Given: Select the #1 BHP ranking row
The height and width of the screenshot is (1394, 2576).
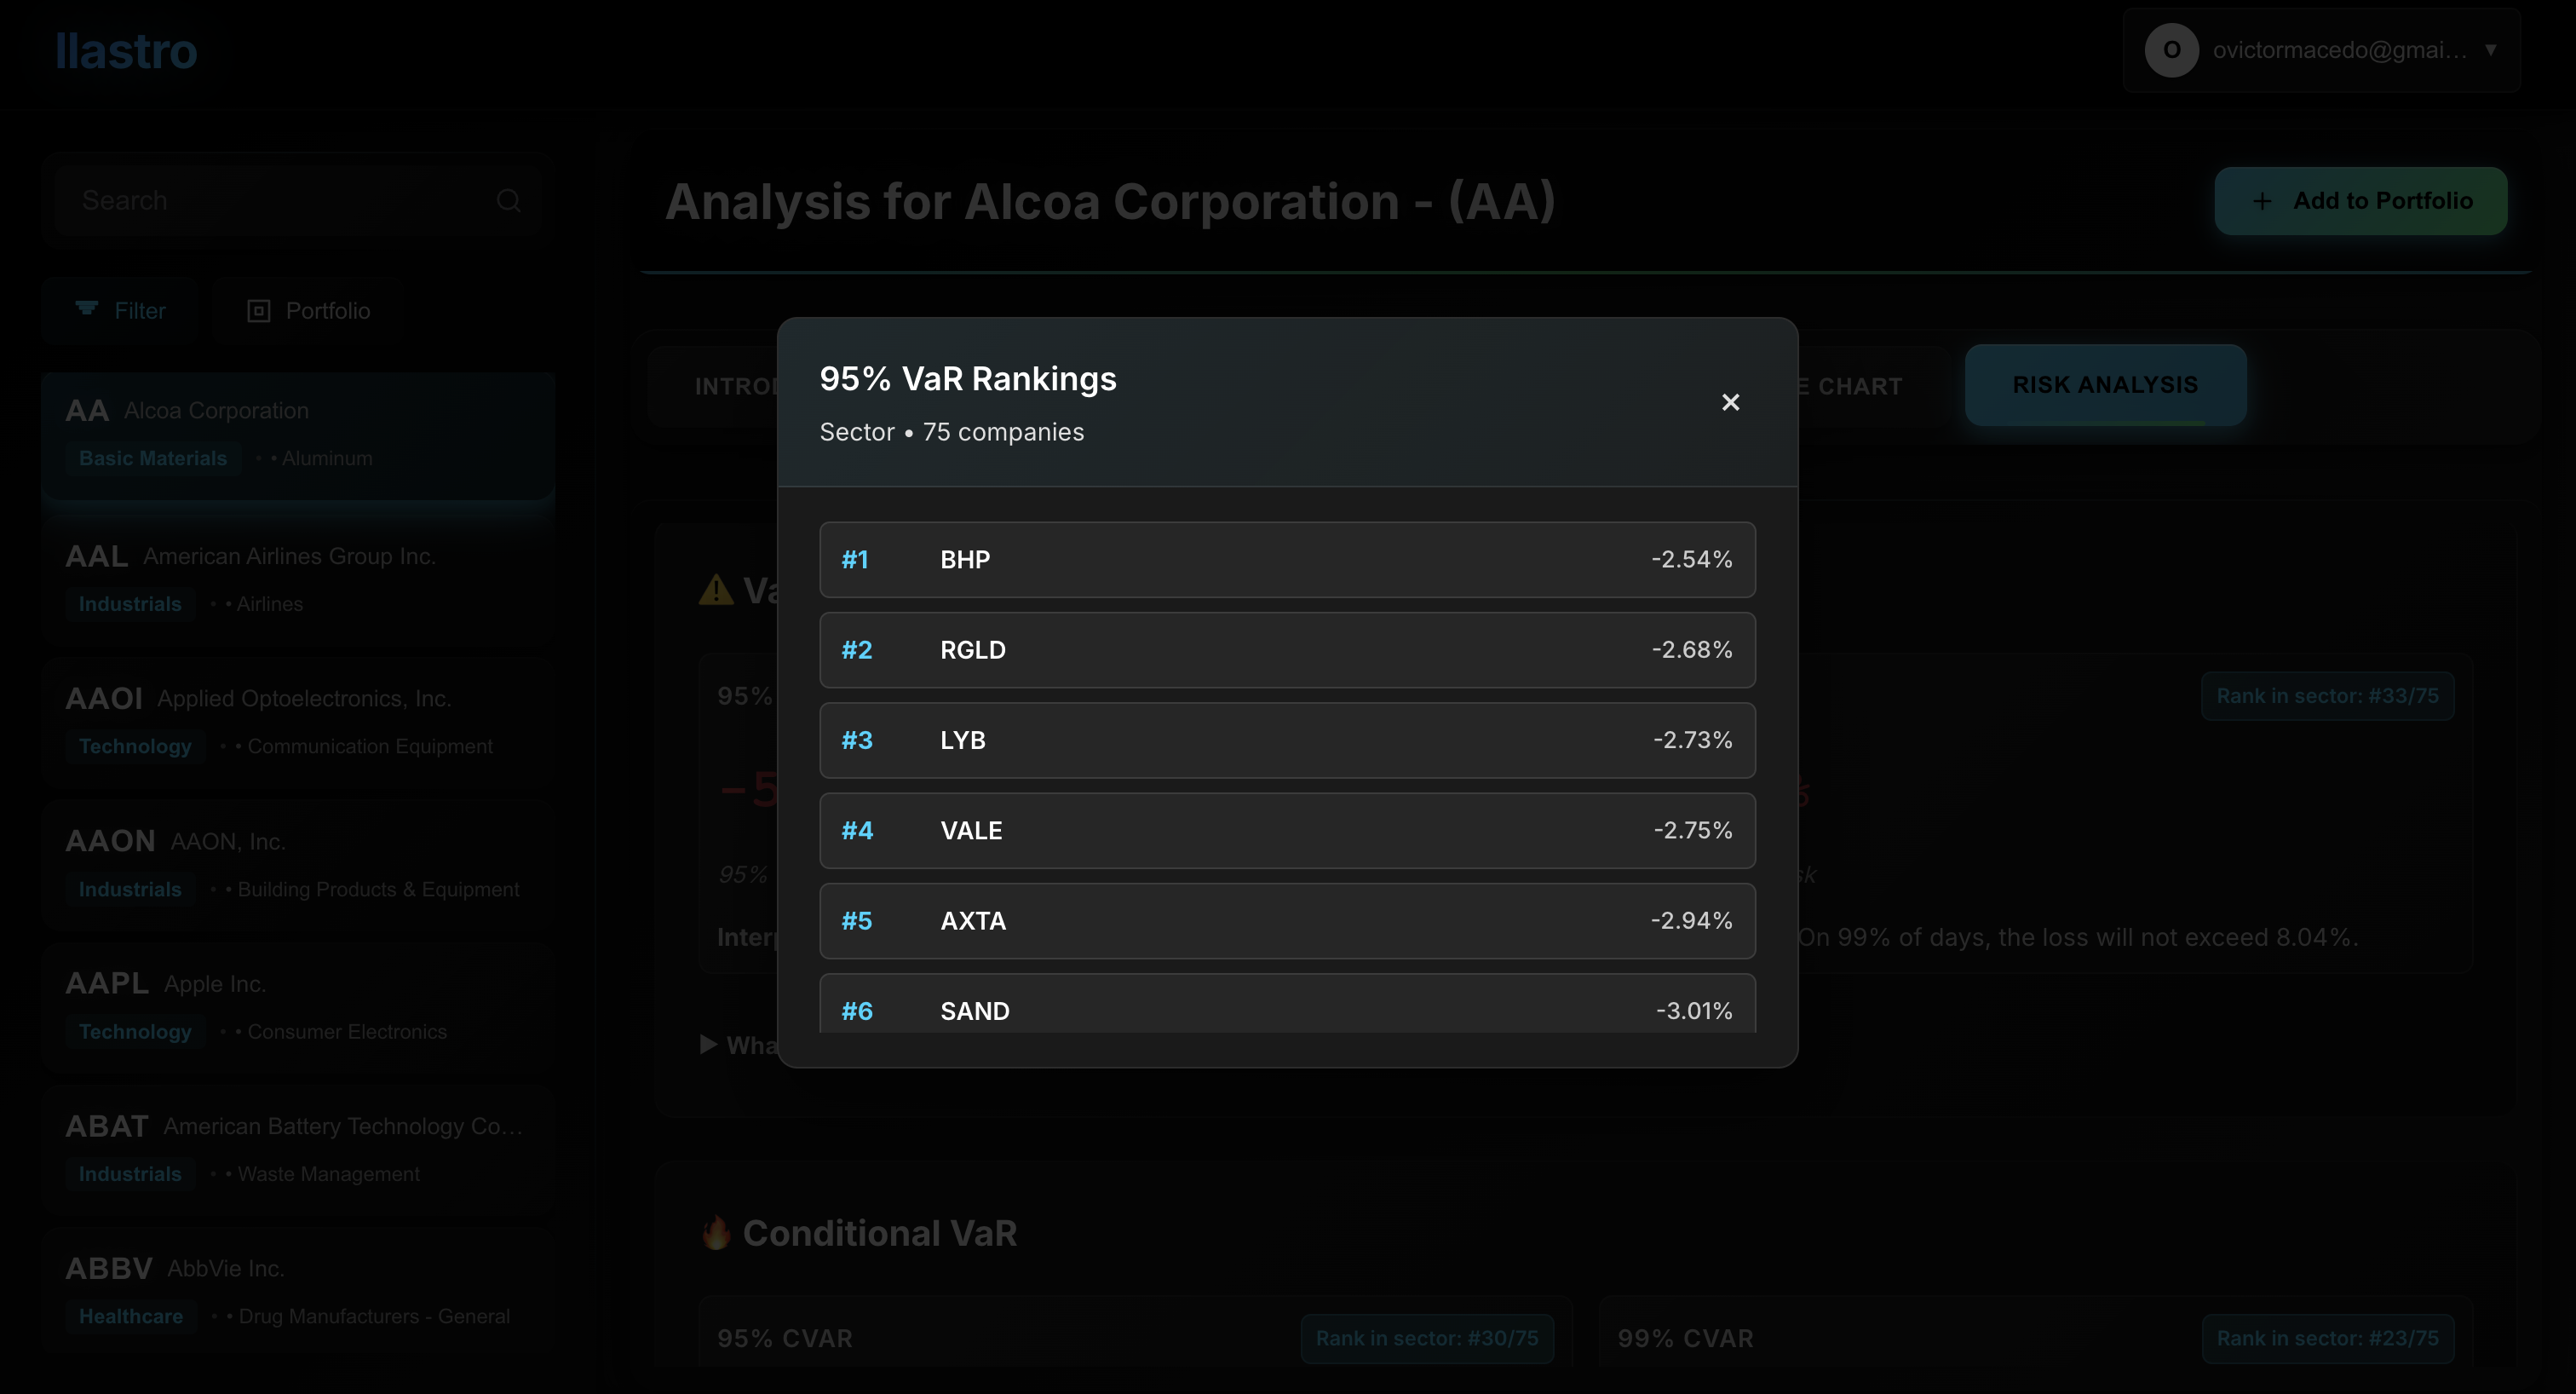Looking at the screenshot, I should pos(1287,560).
